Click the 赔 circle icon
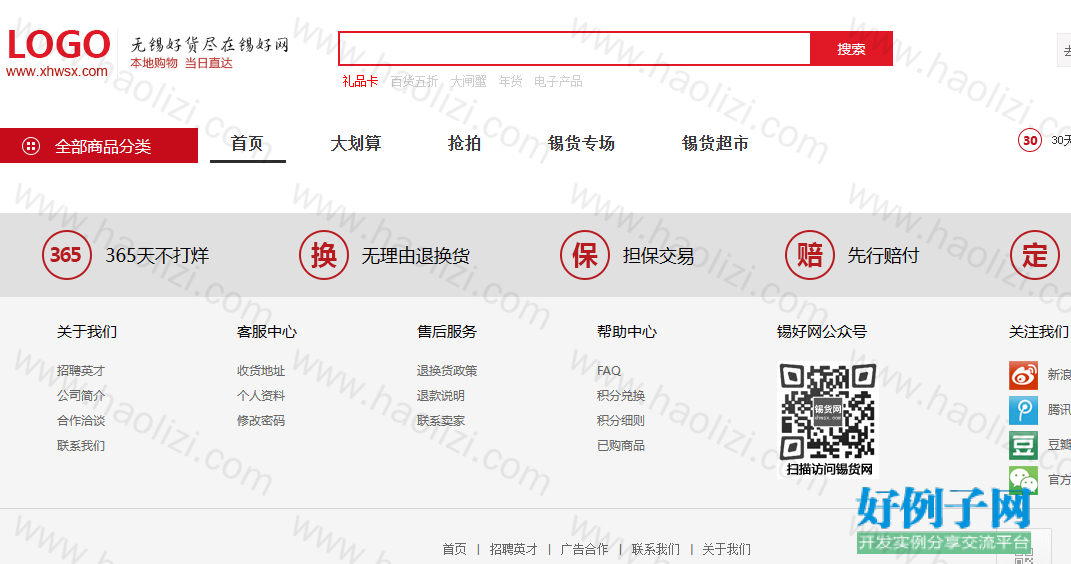 tap(809, 255)
